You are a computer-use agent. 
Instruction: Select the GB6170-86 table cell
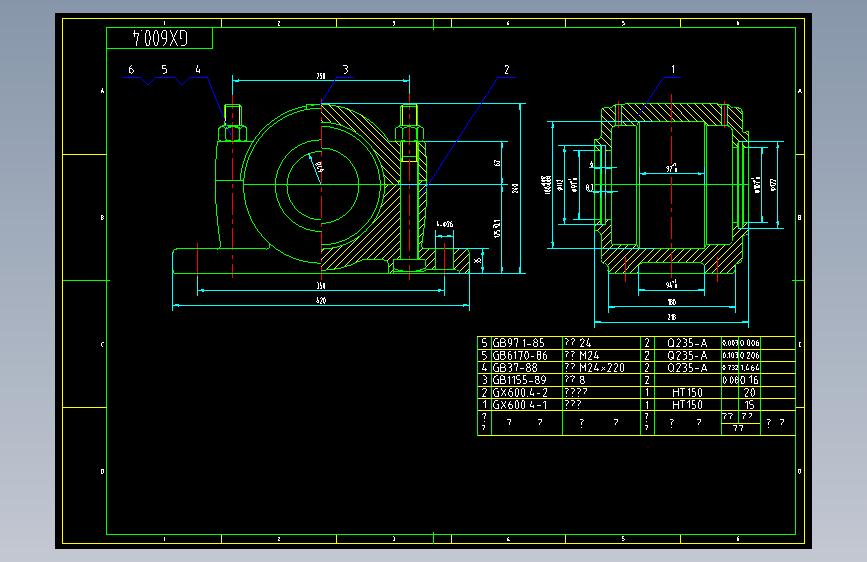[526, 355]
